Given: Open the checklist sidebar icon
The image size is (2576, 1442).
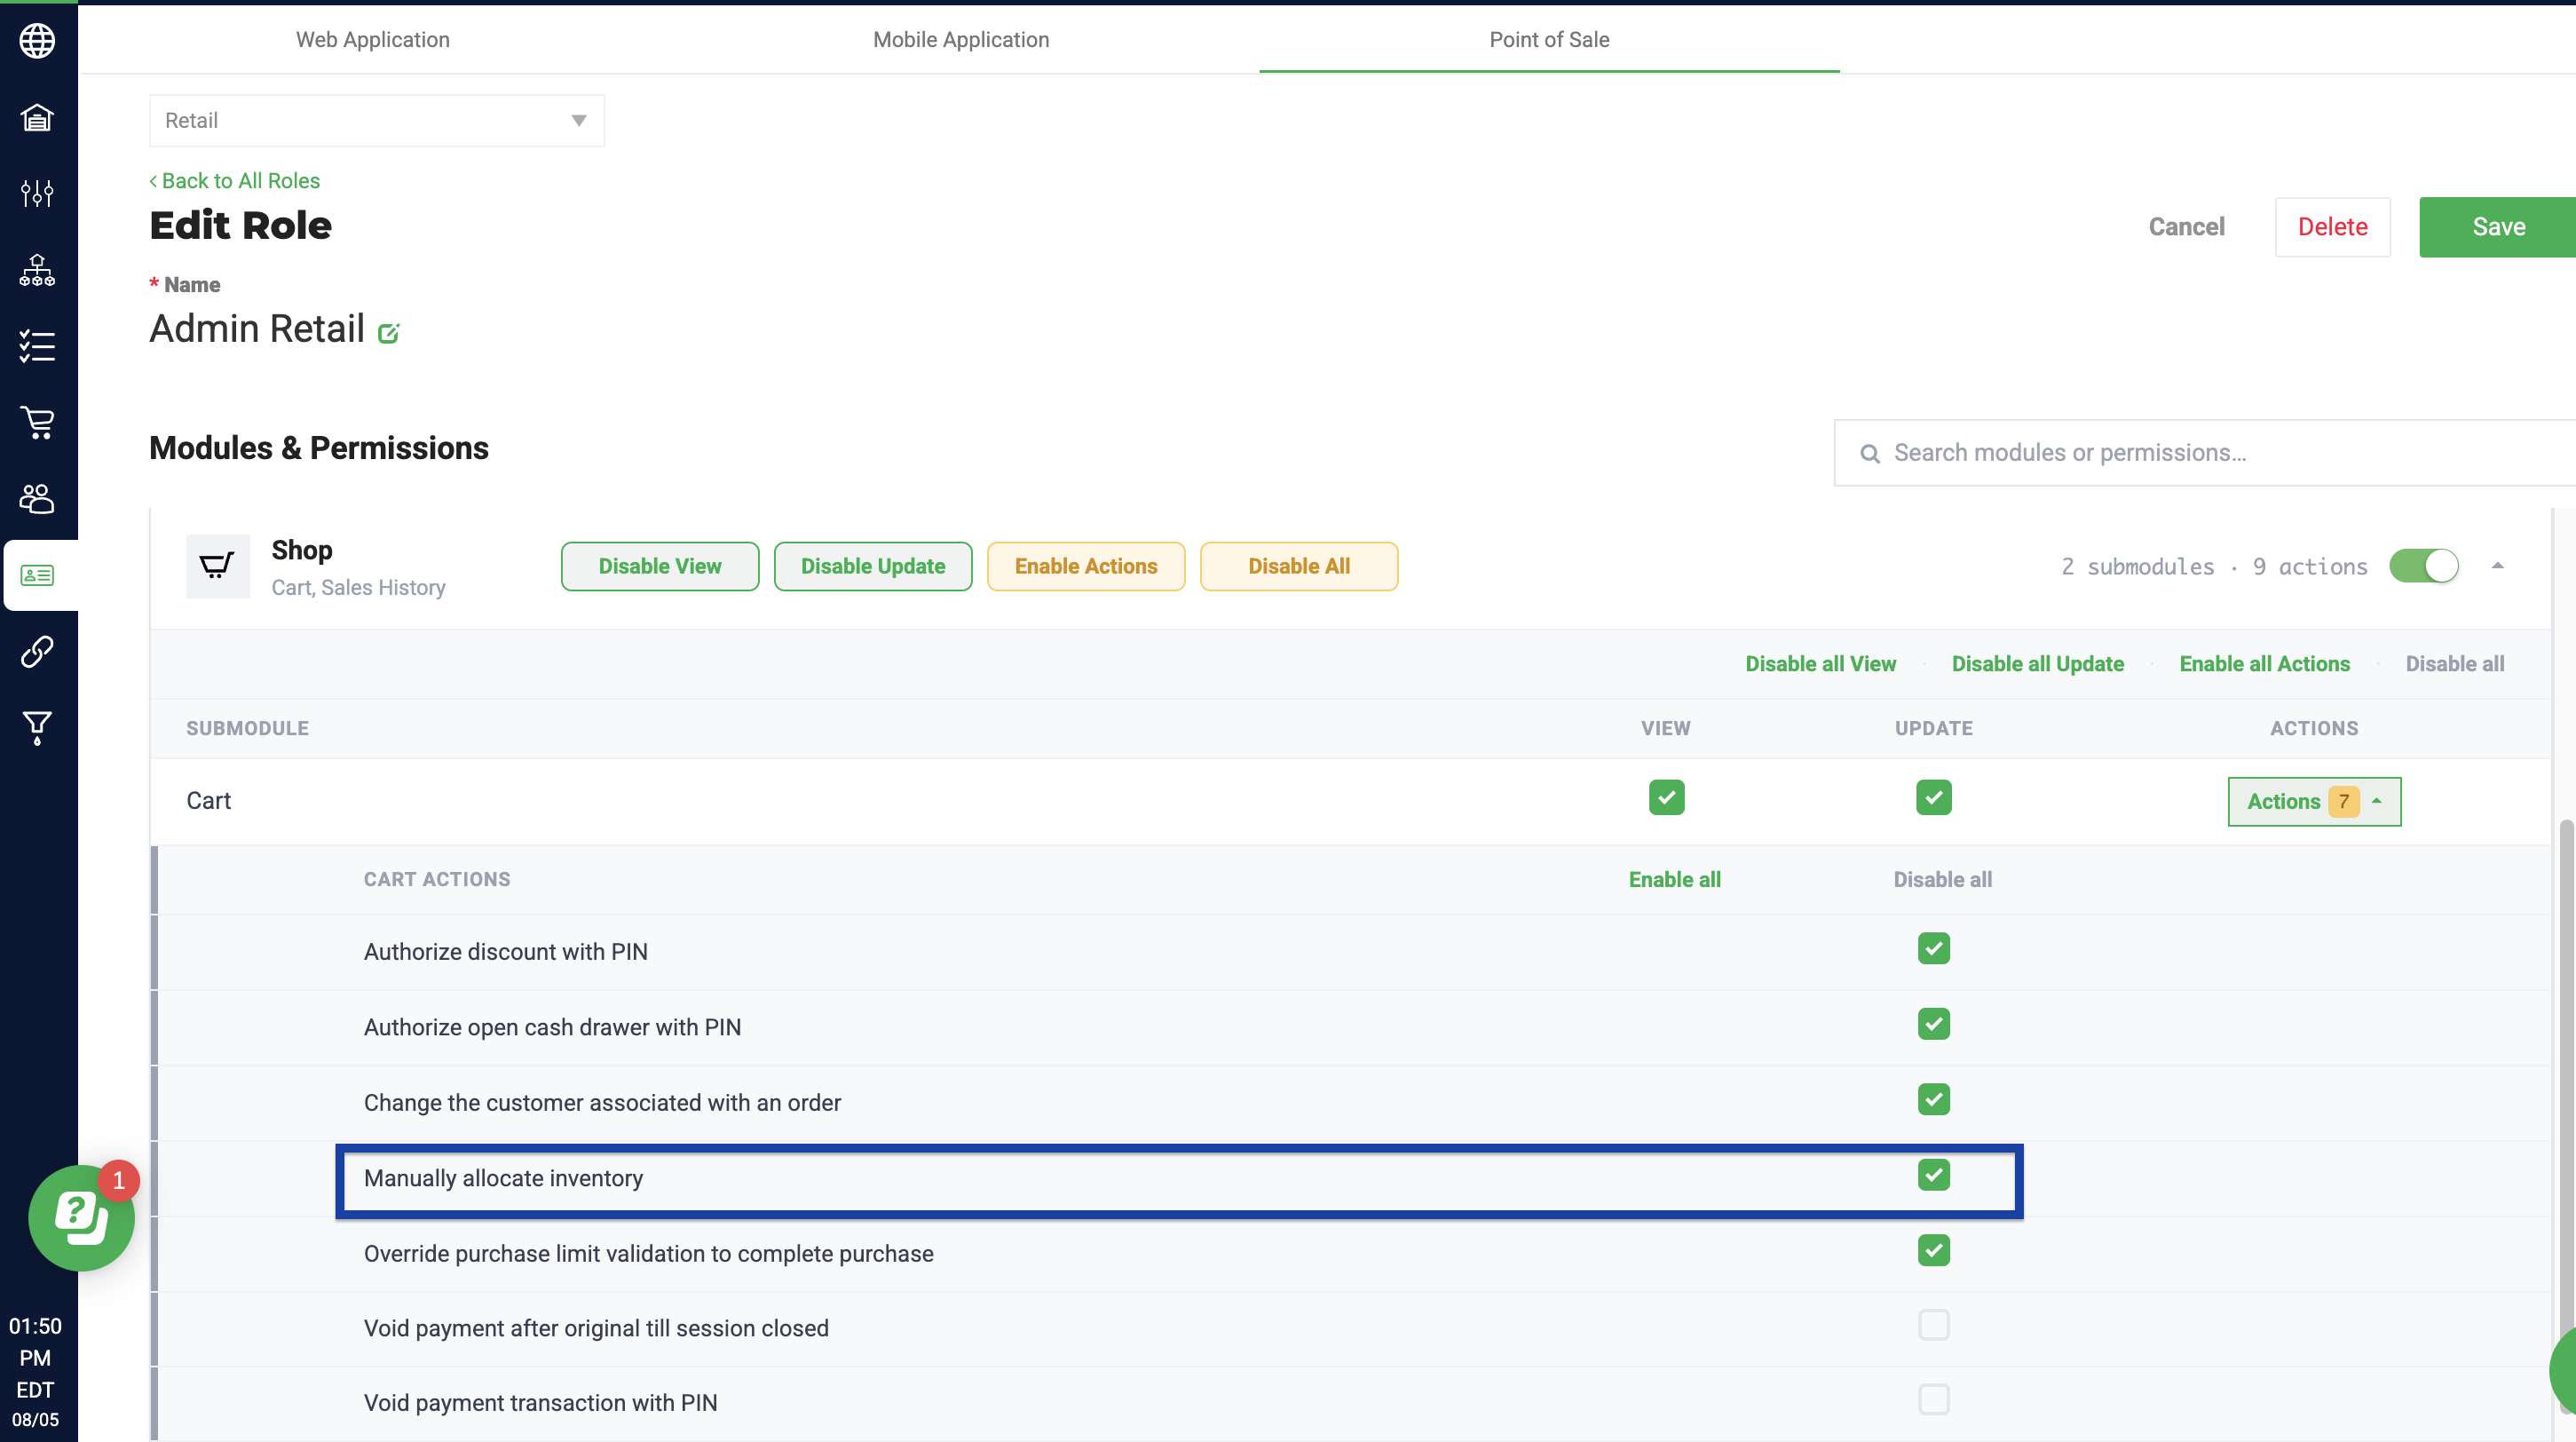Looking at the screenshot, I should point(37,346).
